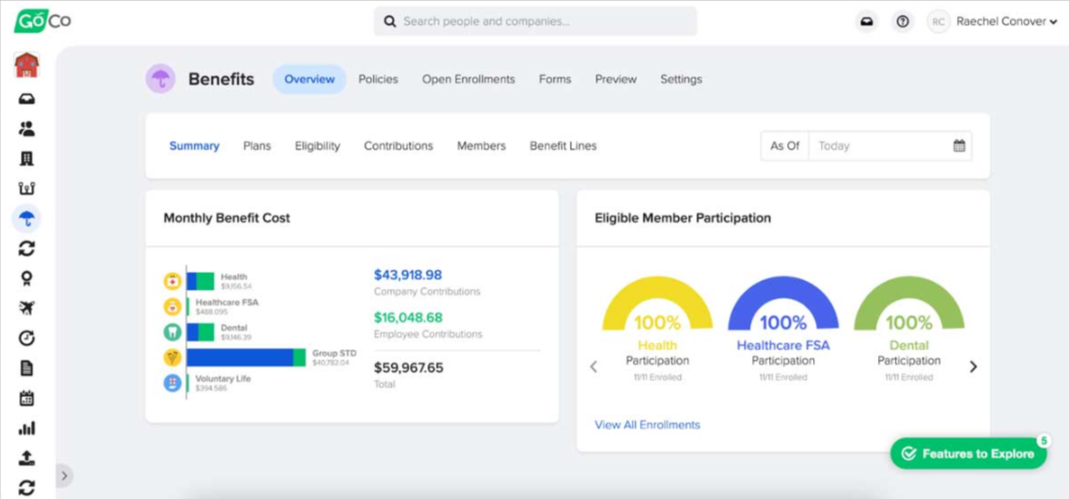Image resolution: width=1069 pixels, height=499 pixels.
Task: Open the red barn company icon
Action: pyautogui.click(x=27, y=65)
